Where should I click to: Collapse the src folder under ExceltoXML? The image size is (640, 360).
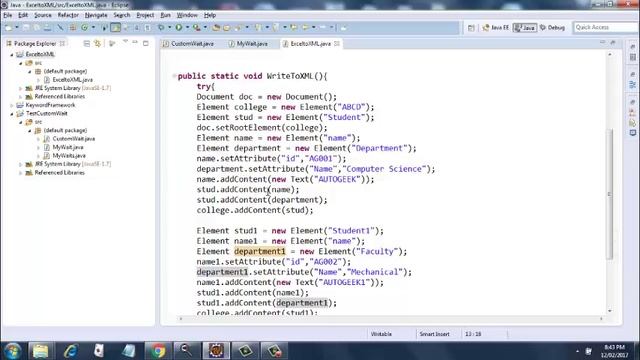[21, 63]
